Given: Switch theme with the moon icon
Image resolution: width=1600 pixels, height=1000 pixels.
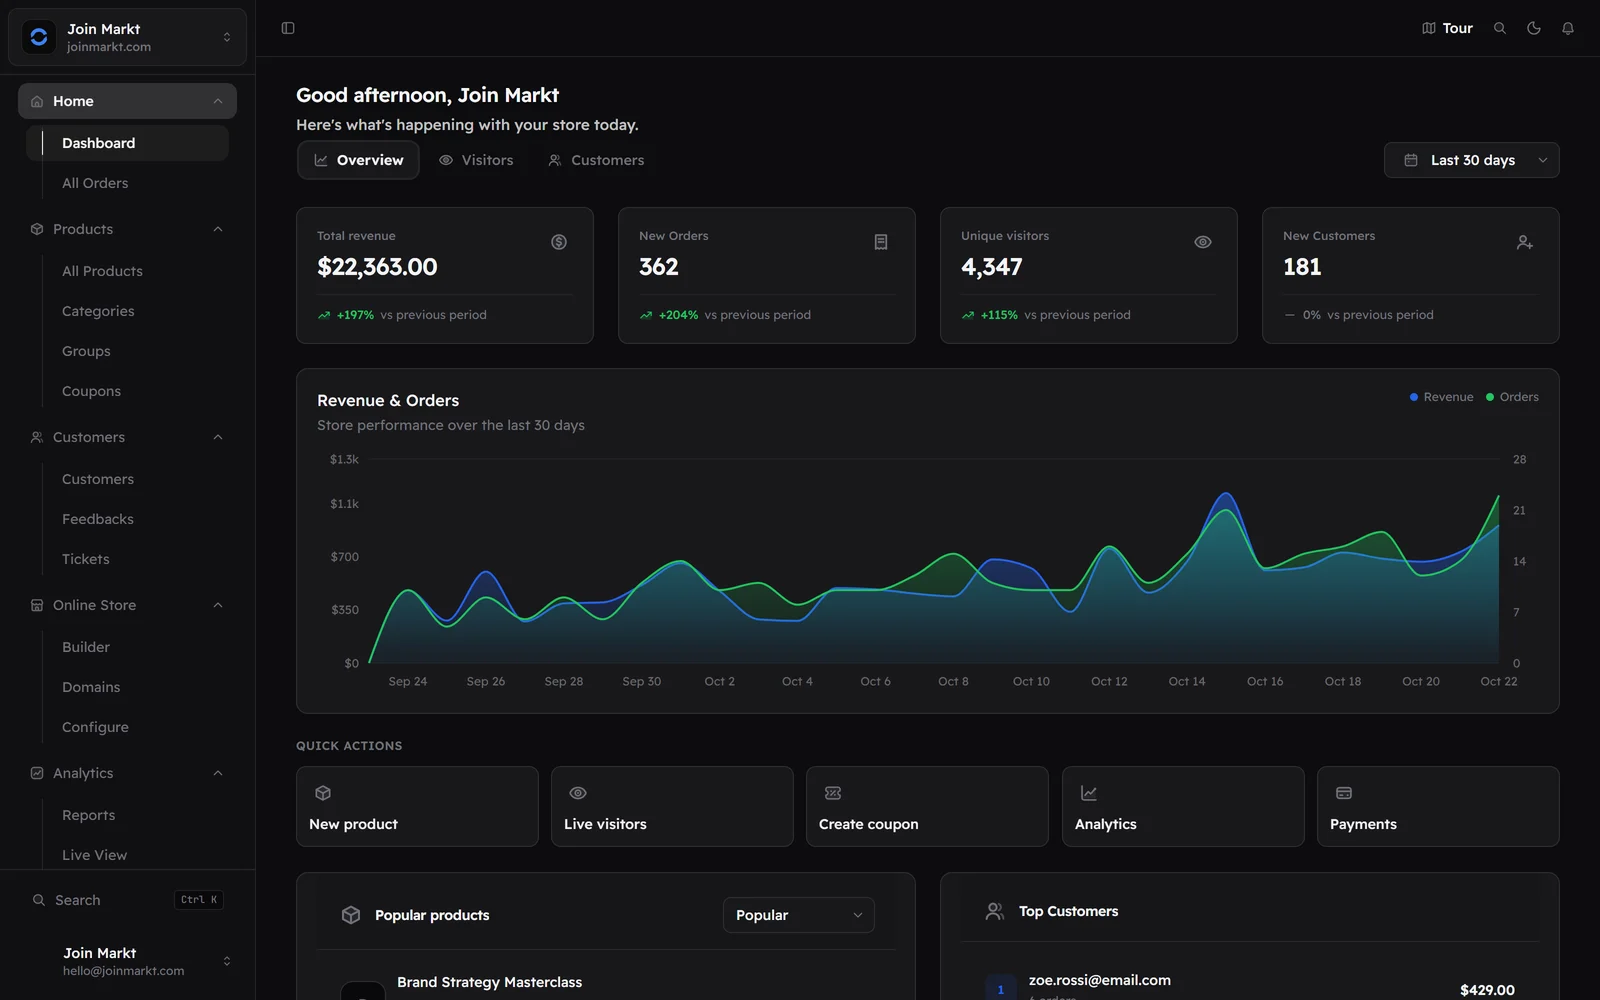Looking at the screenshot, I should 1534,28.
